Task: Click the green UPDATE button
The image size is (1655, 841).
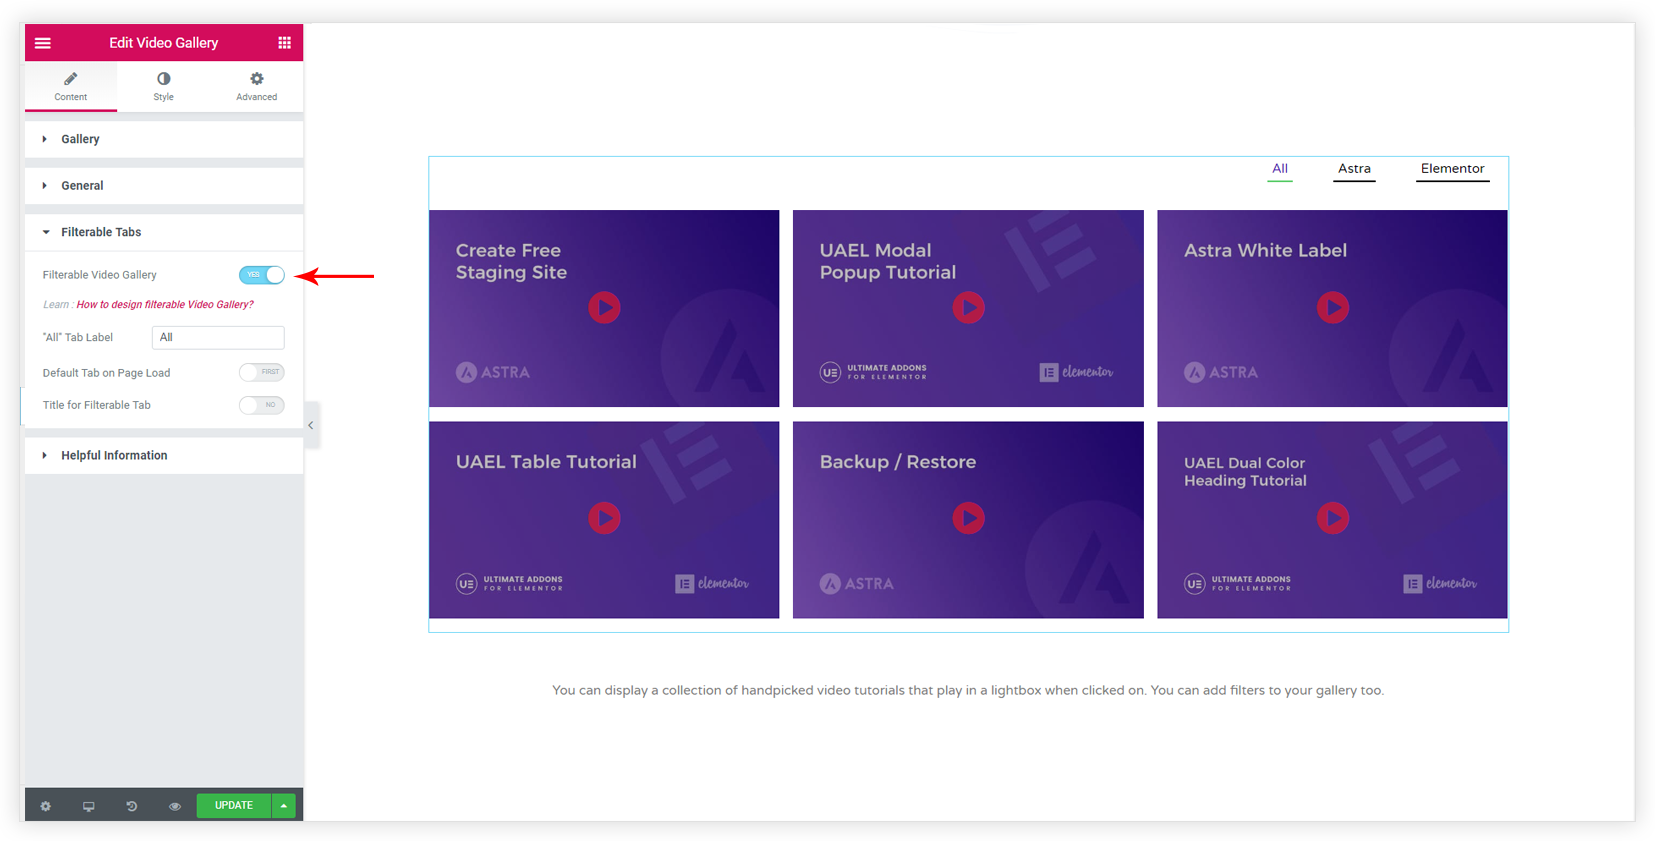Action: [x=234, y=805]
